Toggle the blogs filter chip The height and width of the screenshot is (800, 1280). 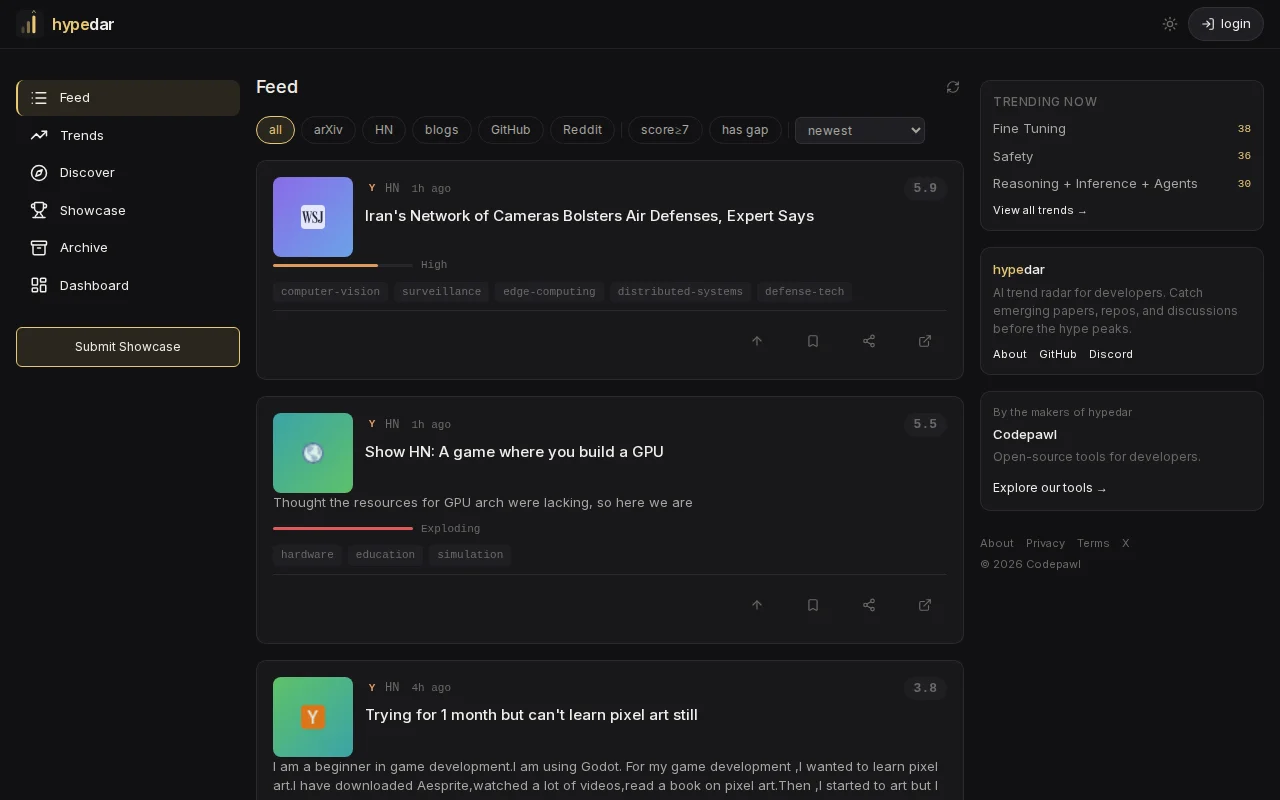[441, 130]
